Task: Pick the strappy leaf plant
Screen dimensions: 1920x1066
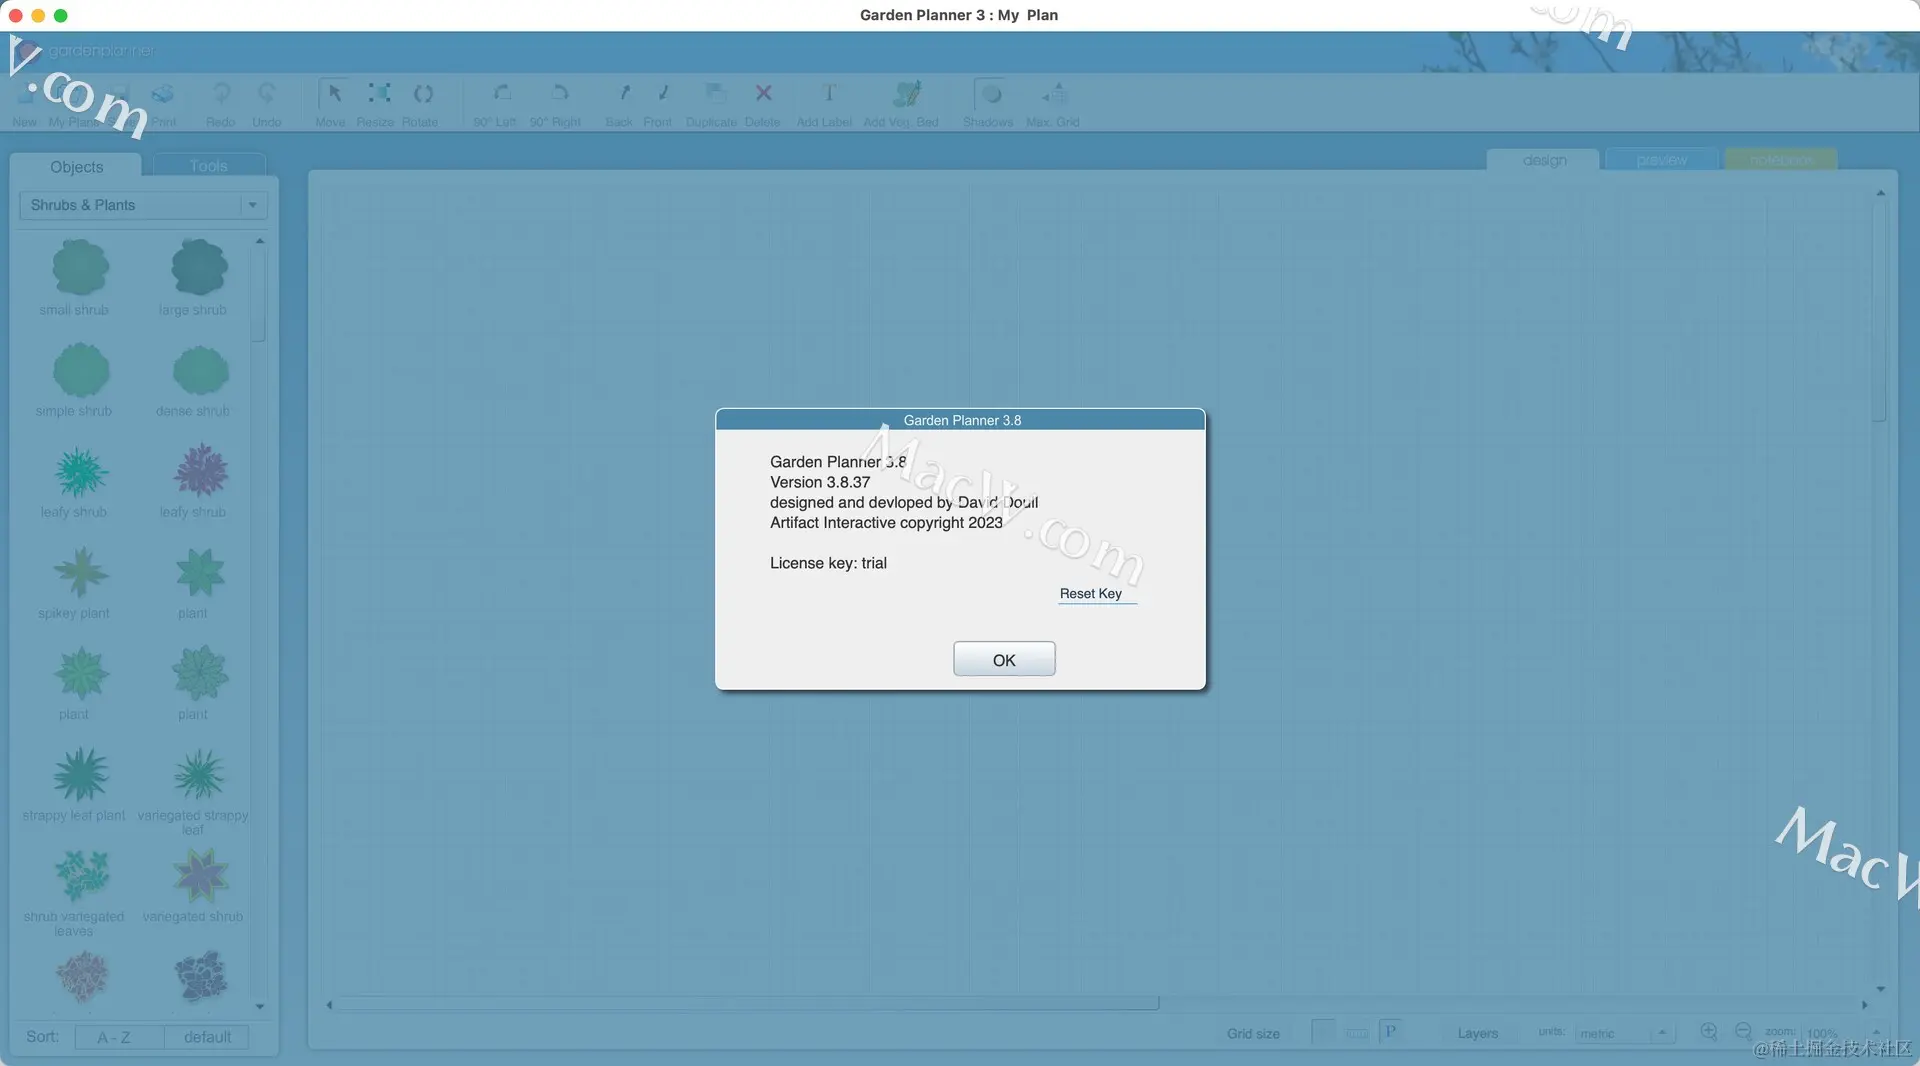Action: [x=80, y=775]
